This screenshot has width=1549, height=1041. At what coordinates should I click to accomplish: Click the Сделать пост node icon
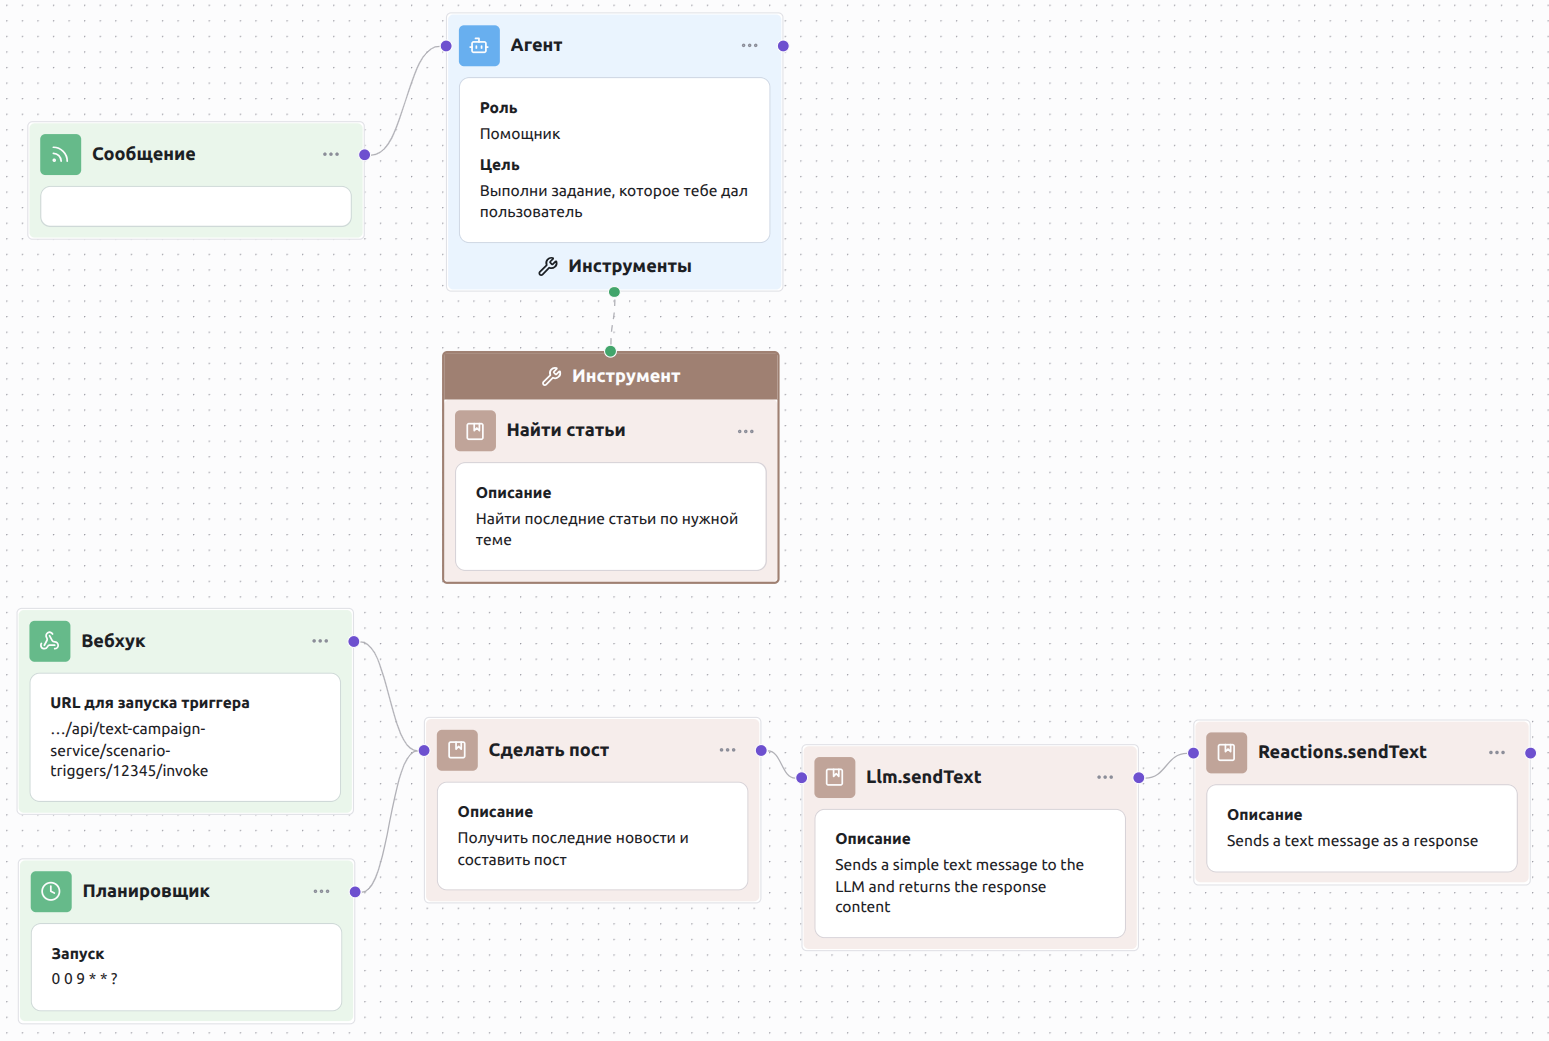point(457,750)
